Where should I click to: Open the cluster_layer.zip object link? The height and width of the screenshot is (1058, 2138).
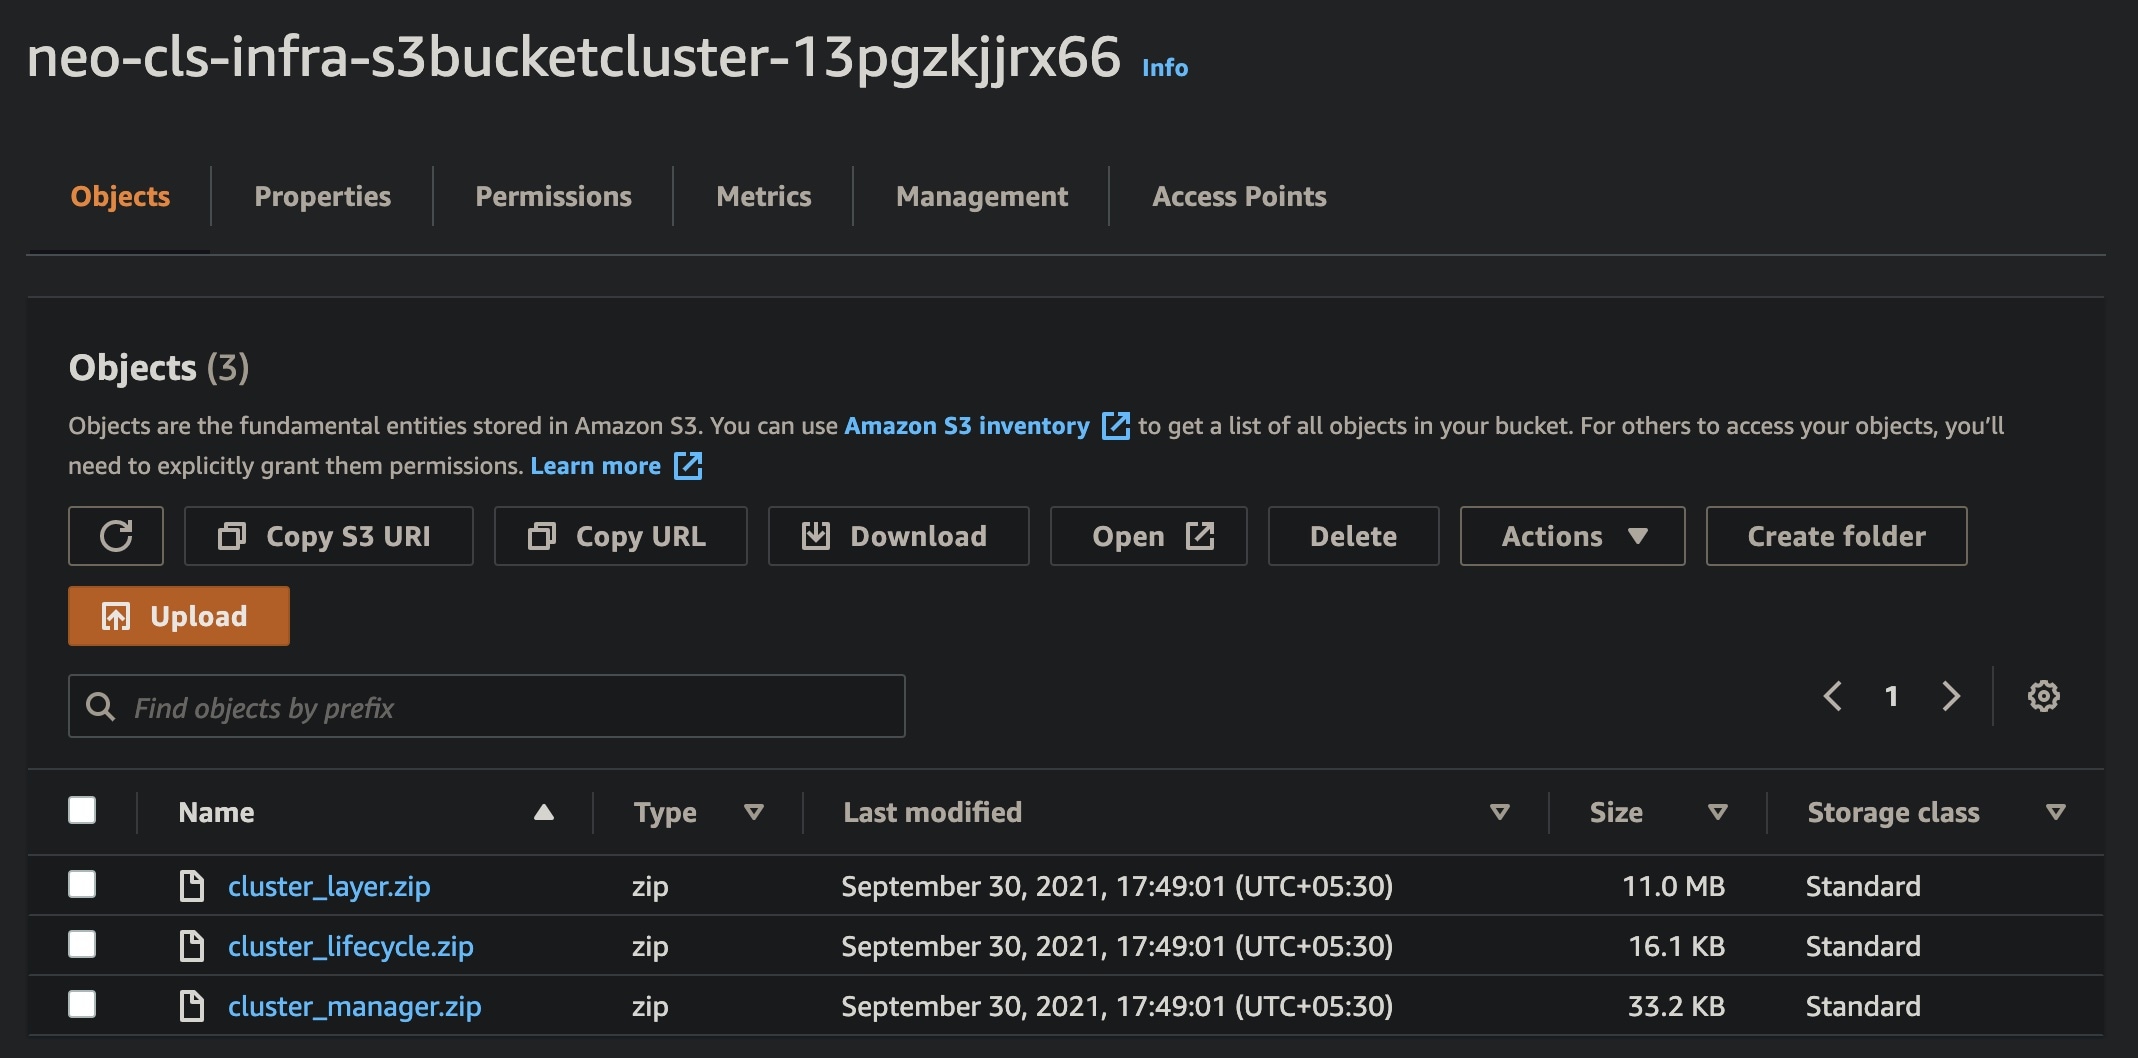329,886
